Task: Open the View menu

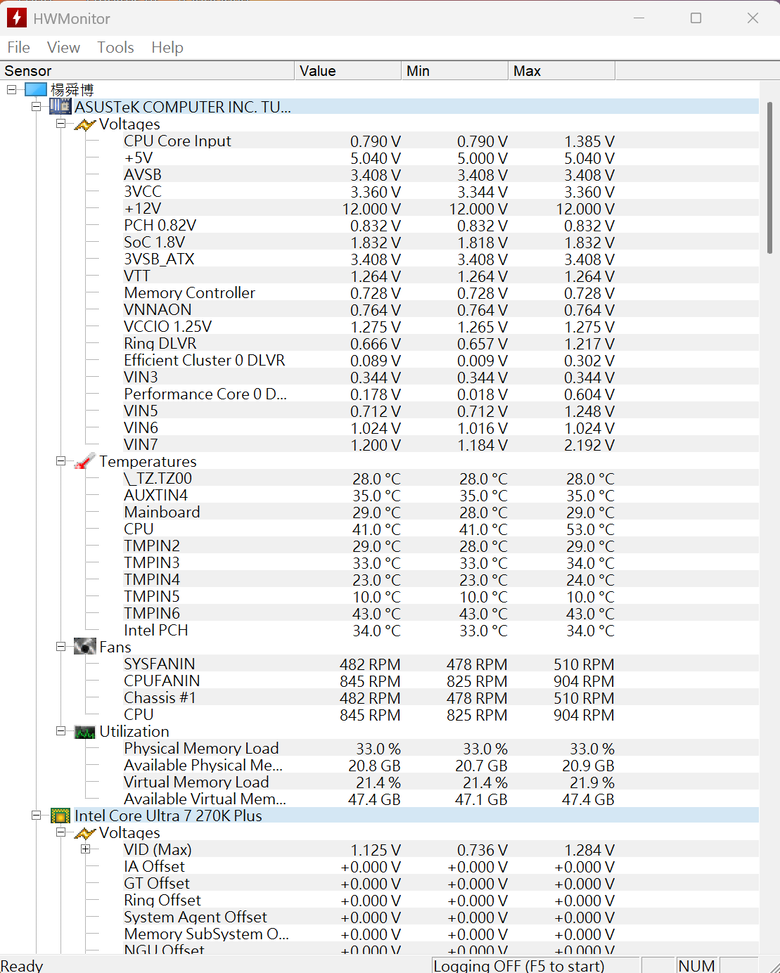Action: (63, 47)
